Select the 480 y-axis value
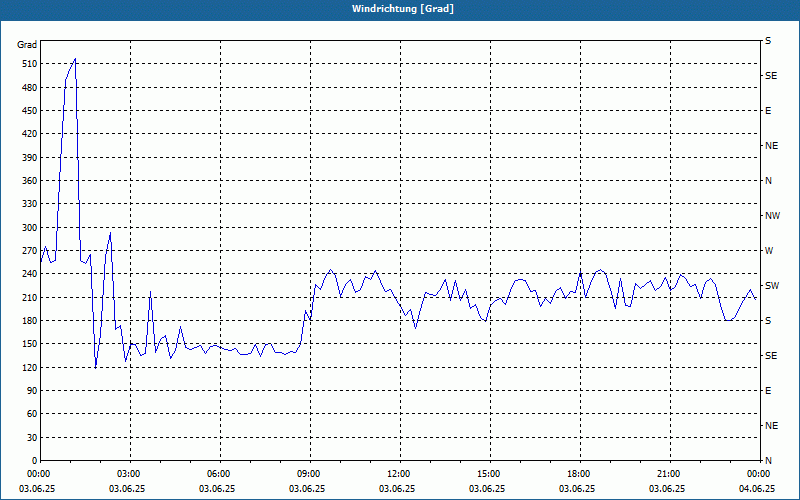The height and width of the screenshot is (500, 800). (x=30, y=88)
